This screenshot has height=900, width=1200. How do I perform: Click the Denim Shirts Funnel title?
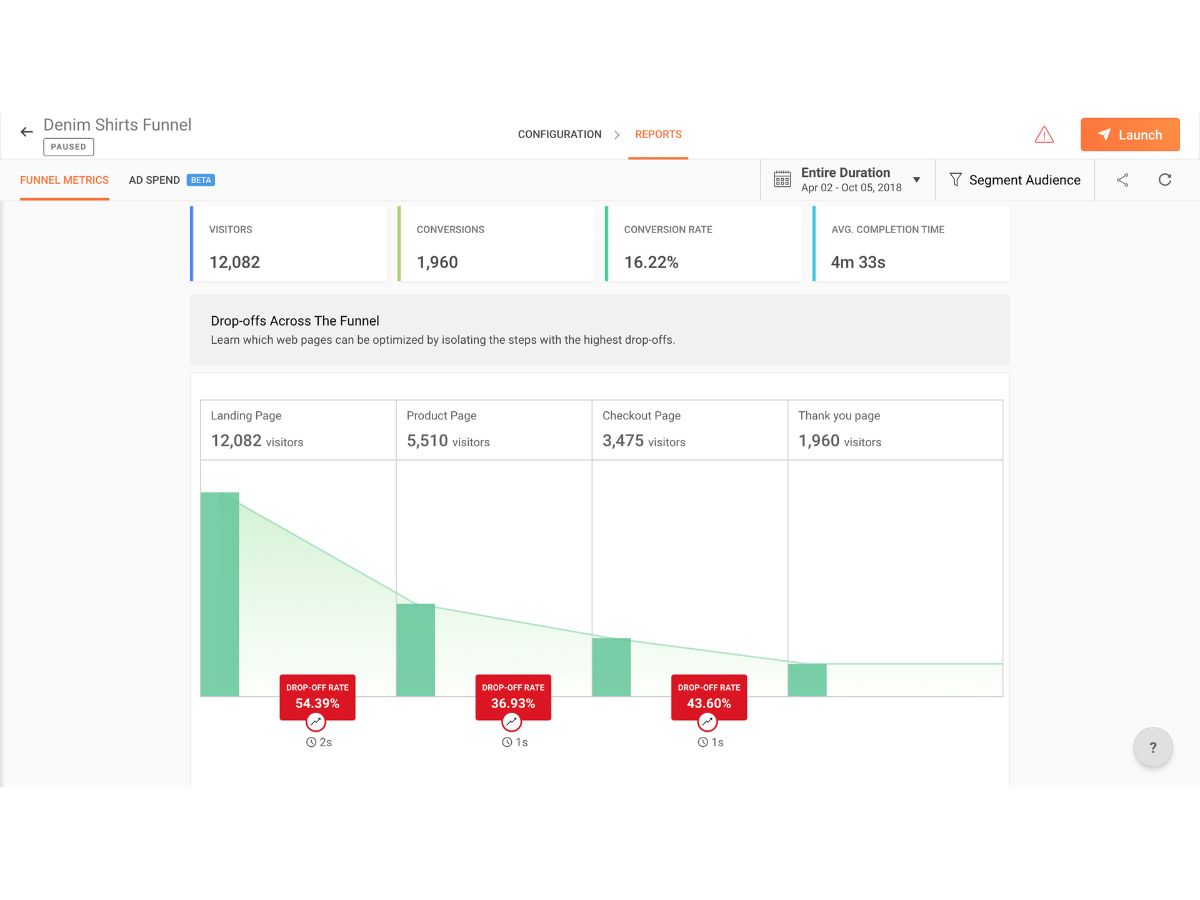(117, 125)
